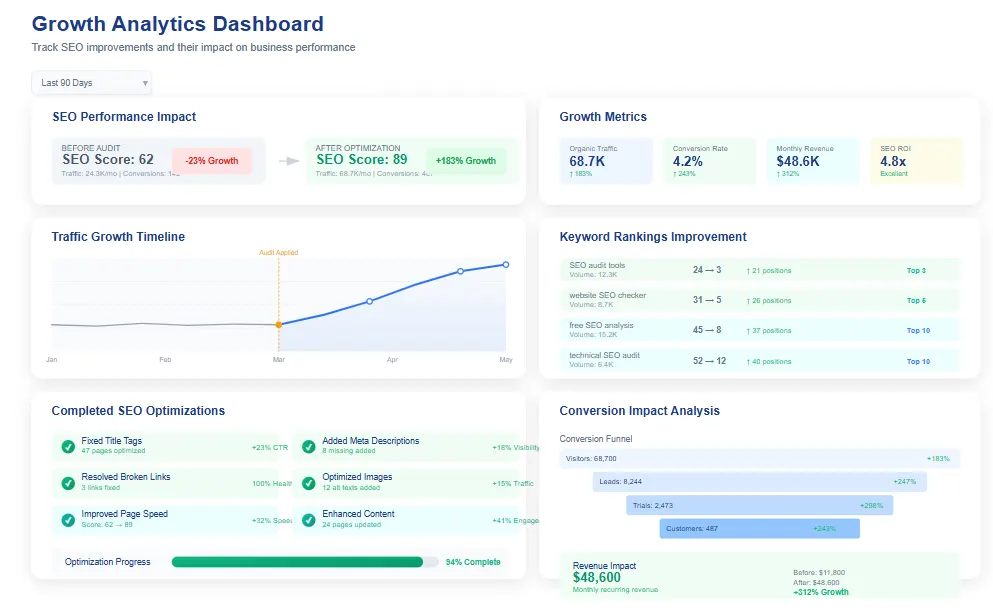Click the Customers: 487 funnel bar

click(x=760, y=528)
